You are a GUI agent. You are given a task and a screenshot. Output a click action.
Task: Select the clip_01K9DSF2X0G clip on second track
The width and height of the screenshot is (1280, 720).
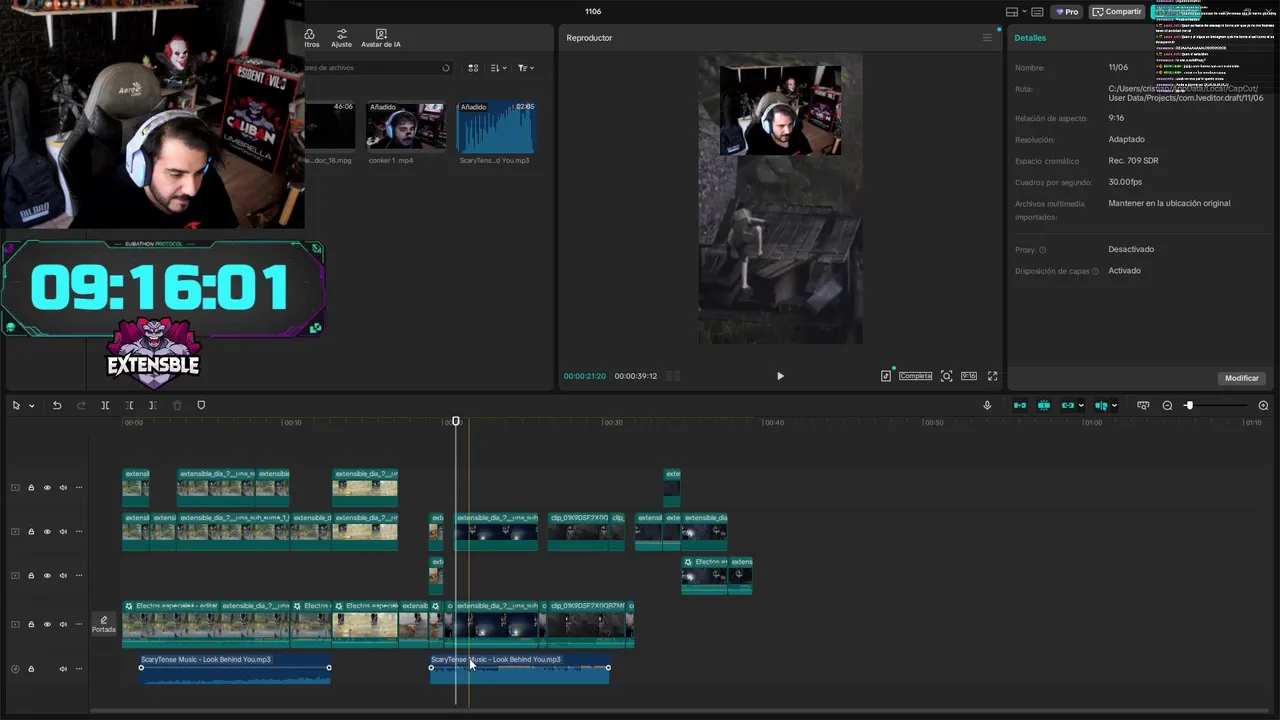tap(580, 531)
